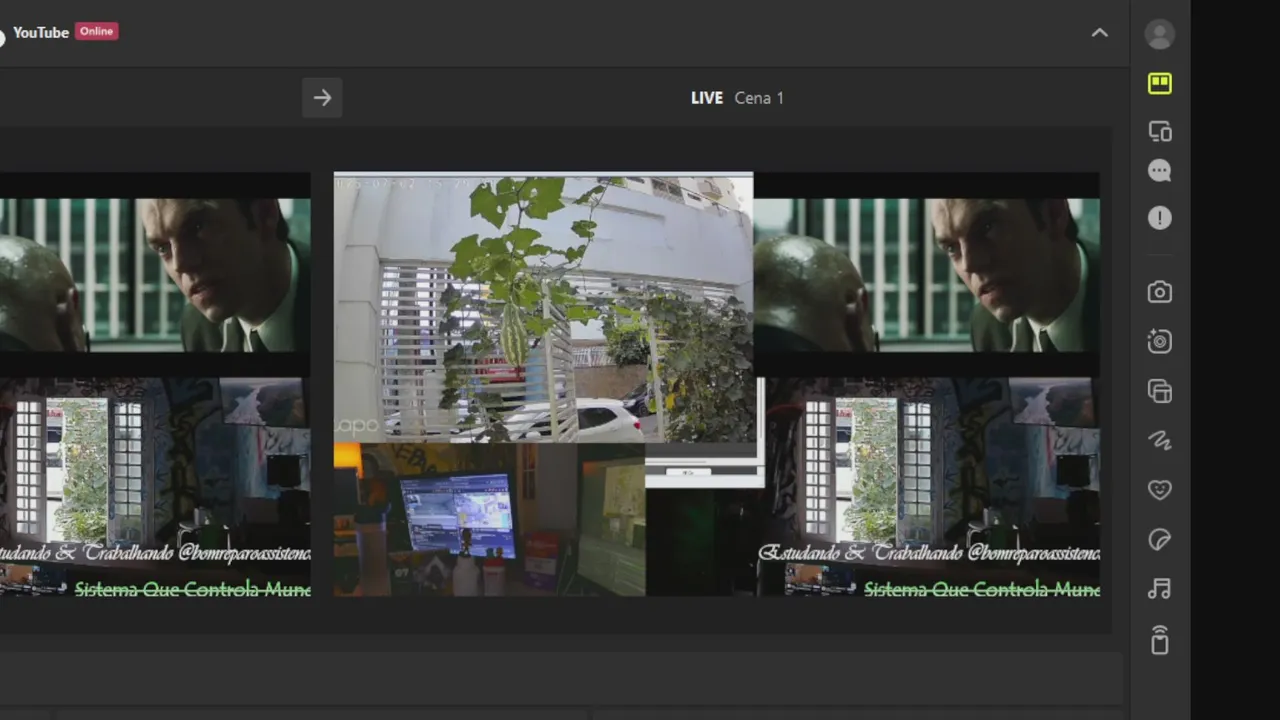Select the outdoor plant camera preview
The width and height of the screenshot is (1280, 720).
tap(543, 308)
